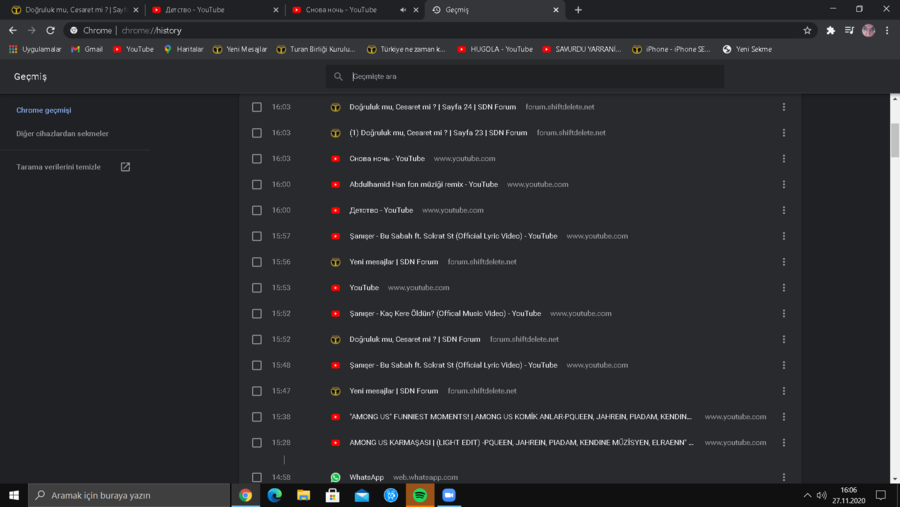
Task: Open the media control icon in toolbar
Action: point(849,30)
